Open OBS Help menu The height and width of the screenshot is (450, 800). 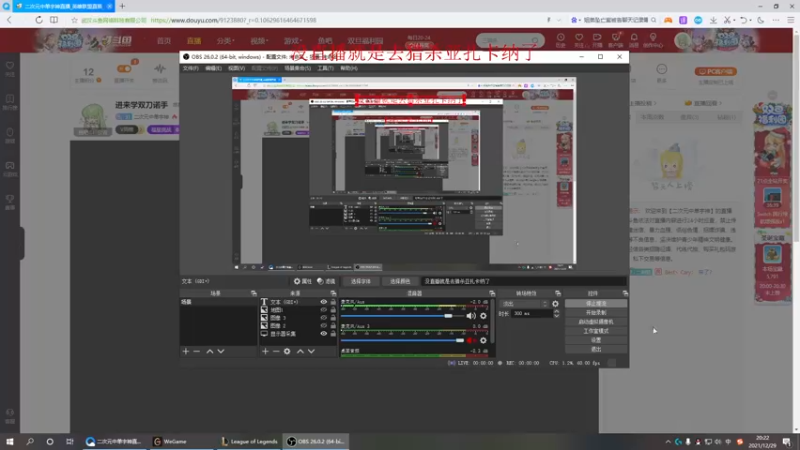coord(348,68)
